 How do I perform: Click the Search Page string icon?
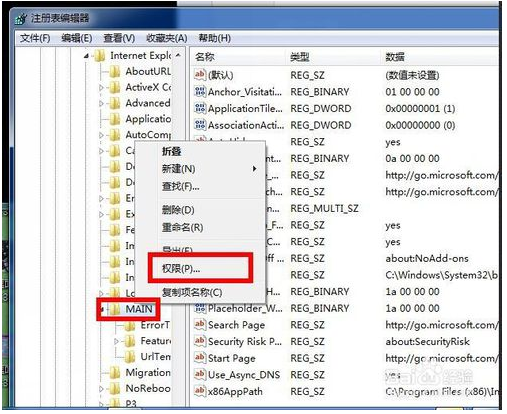(200, 324)
